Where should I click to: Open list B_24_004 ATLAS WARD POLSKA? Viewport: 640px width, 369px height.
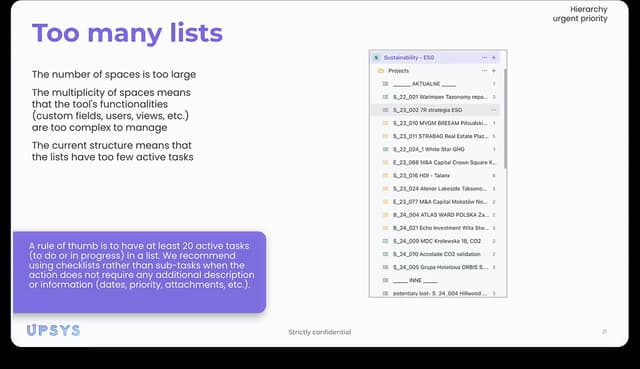[x=440, y=215]
